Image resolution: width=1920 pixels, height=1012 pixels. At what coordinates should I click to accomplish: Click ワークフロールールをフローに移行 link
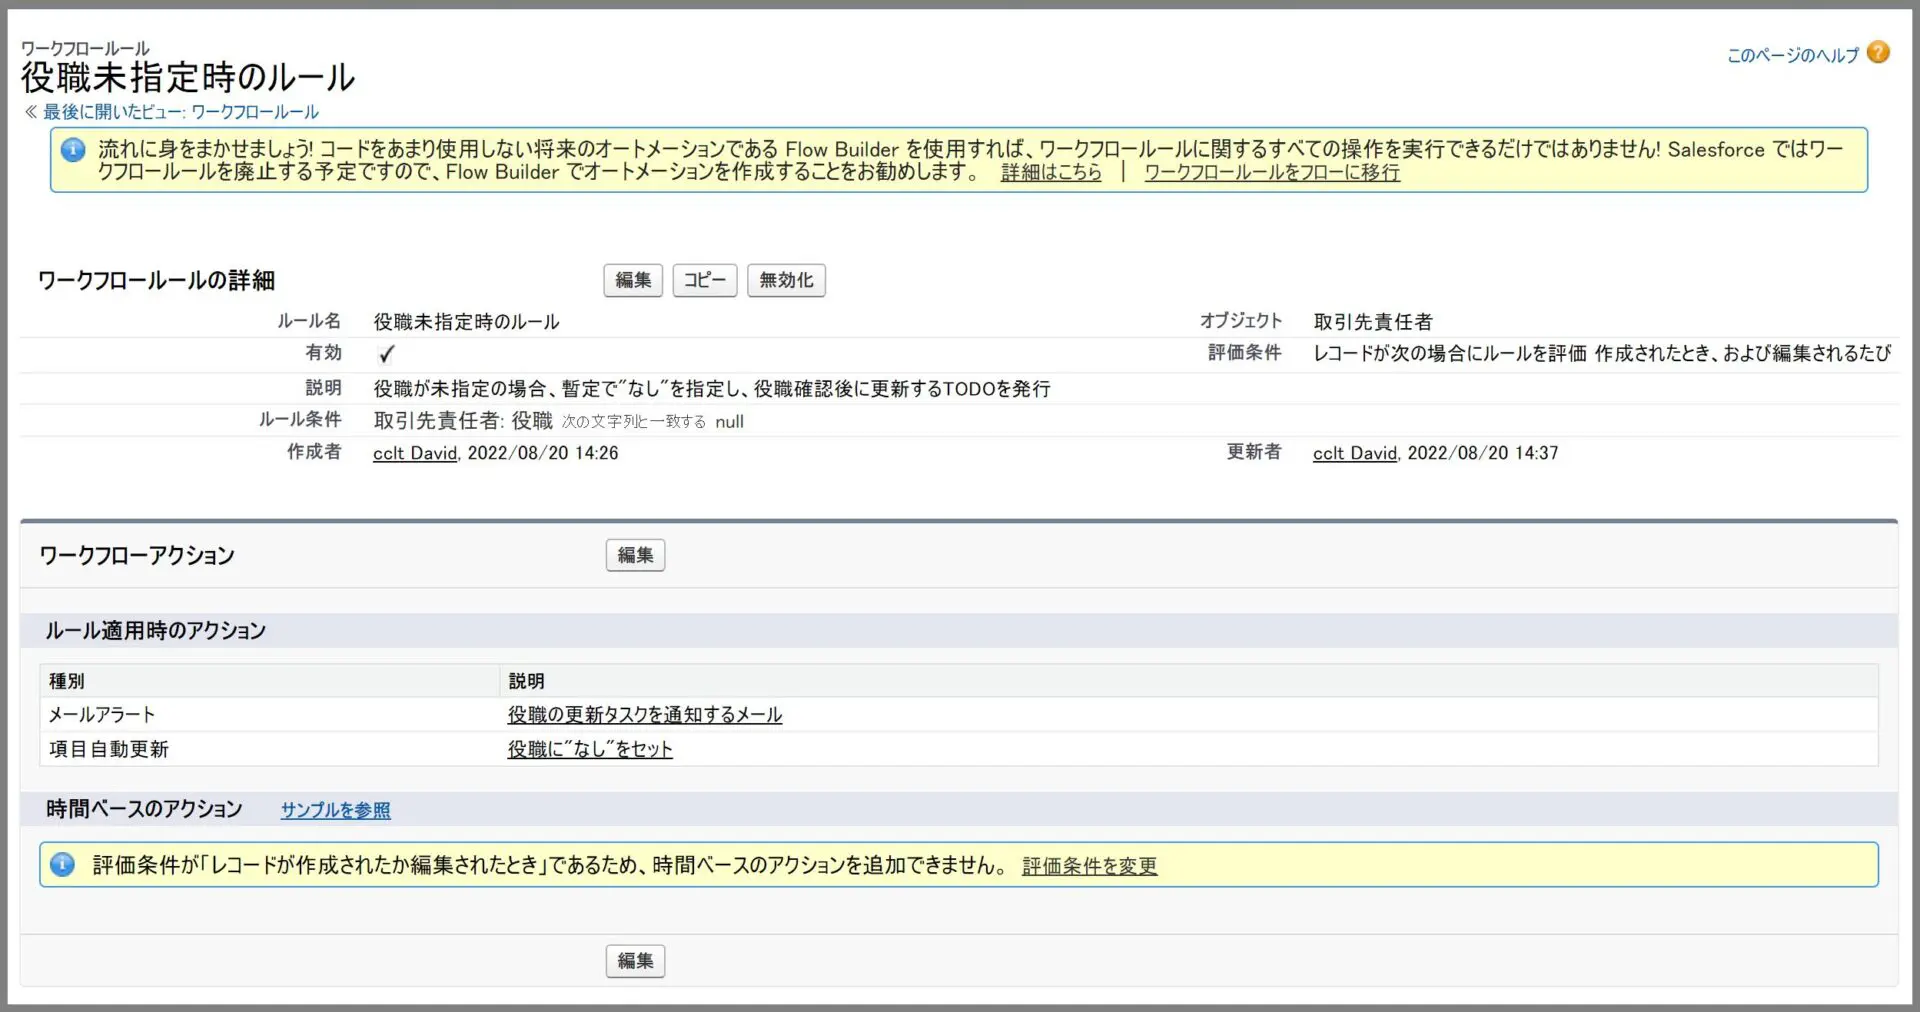[1271, 173]
